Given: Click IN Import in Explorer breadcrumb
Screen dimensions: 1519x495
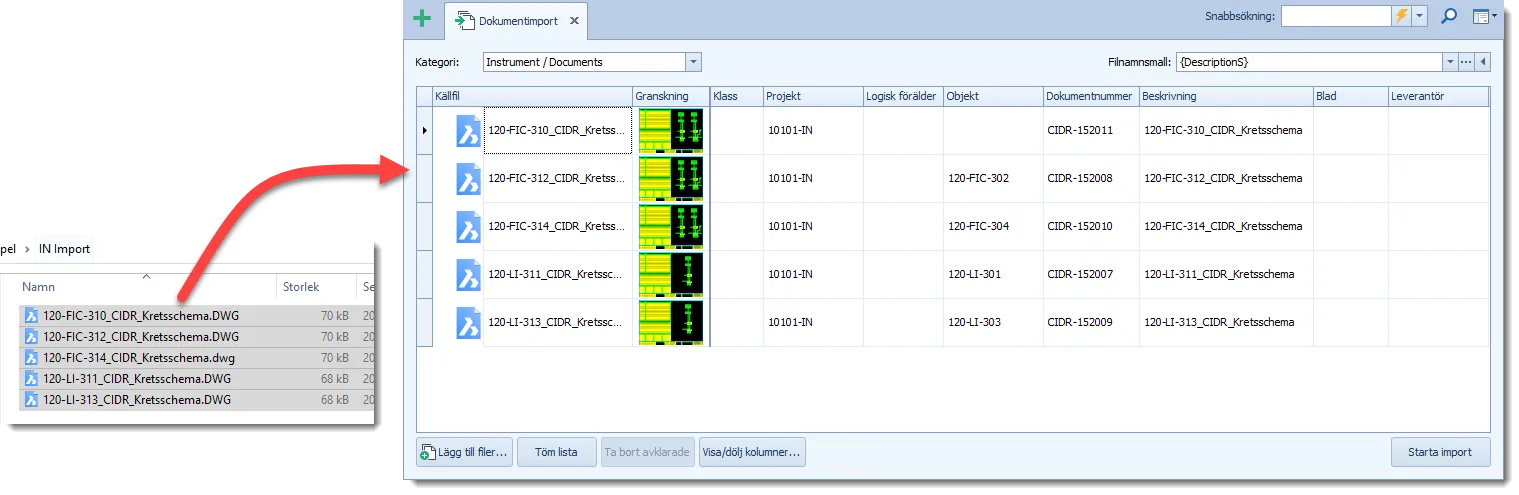Looking at the screenshot, I should 64,249.
